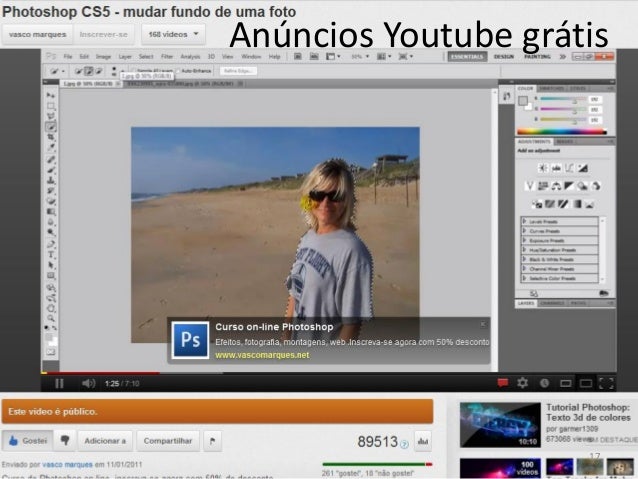
Task: Click Add to selection brush mode
Action: (88, 71)
